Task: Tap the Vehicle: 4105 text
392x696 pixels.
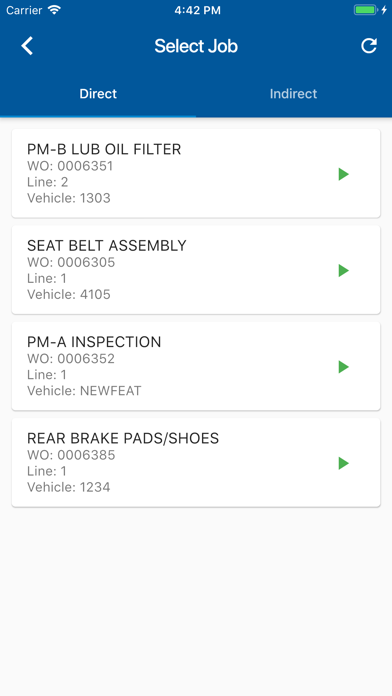Action: pyautogui.click(x=69, y=294)
